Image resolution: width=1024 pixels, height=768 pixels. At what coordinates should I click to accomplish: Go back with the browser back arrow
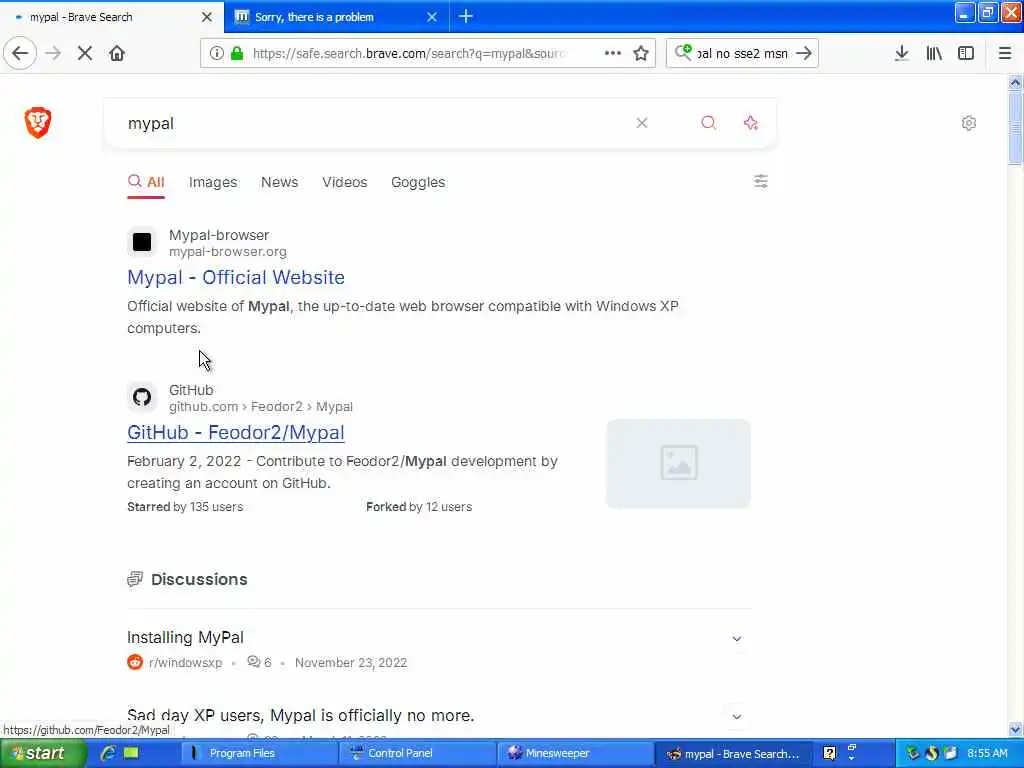[x=20, y=53]
